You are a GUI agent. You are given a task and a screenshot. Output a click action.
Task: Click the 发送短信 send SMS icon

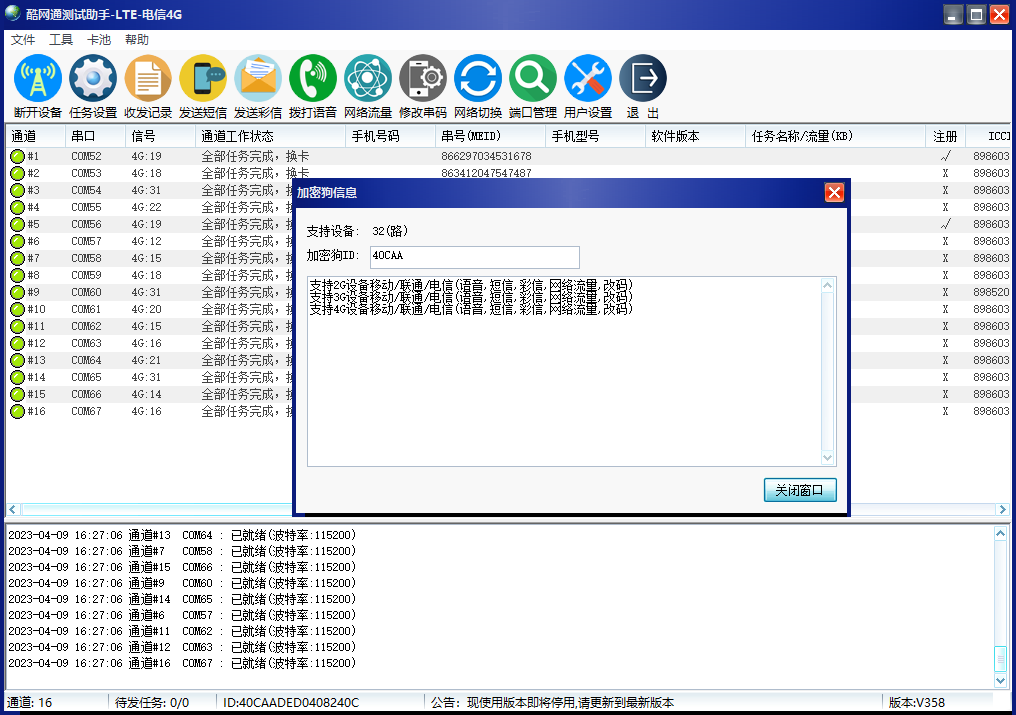203,78
